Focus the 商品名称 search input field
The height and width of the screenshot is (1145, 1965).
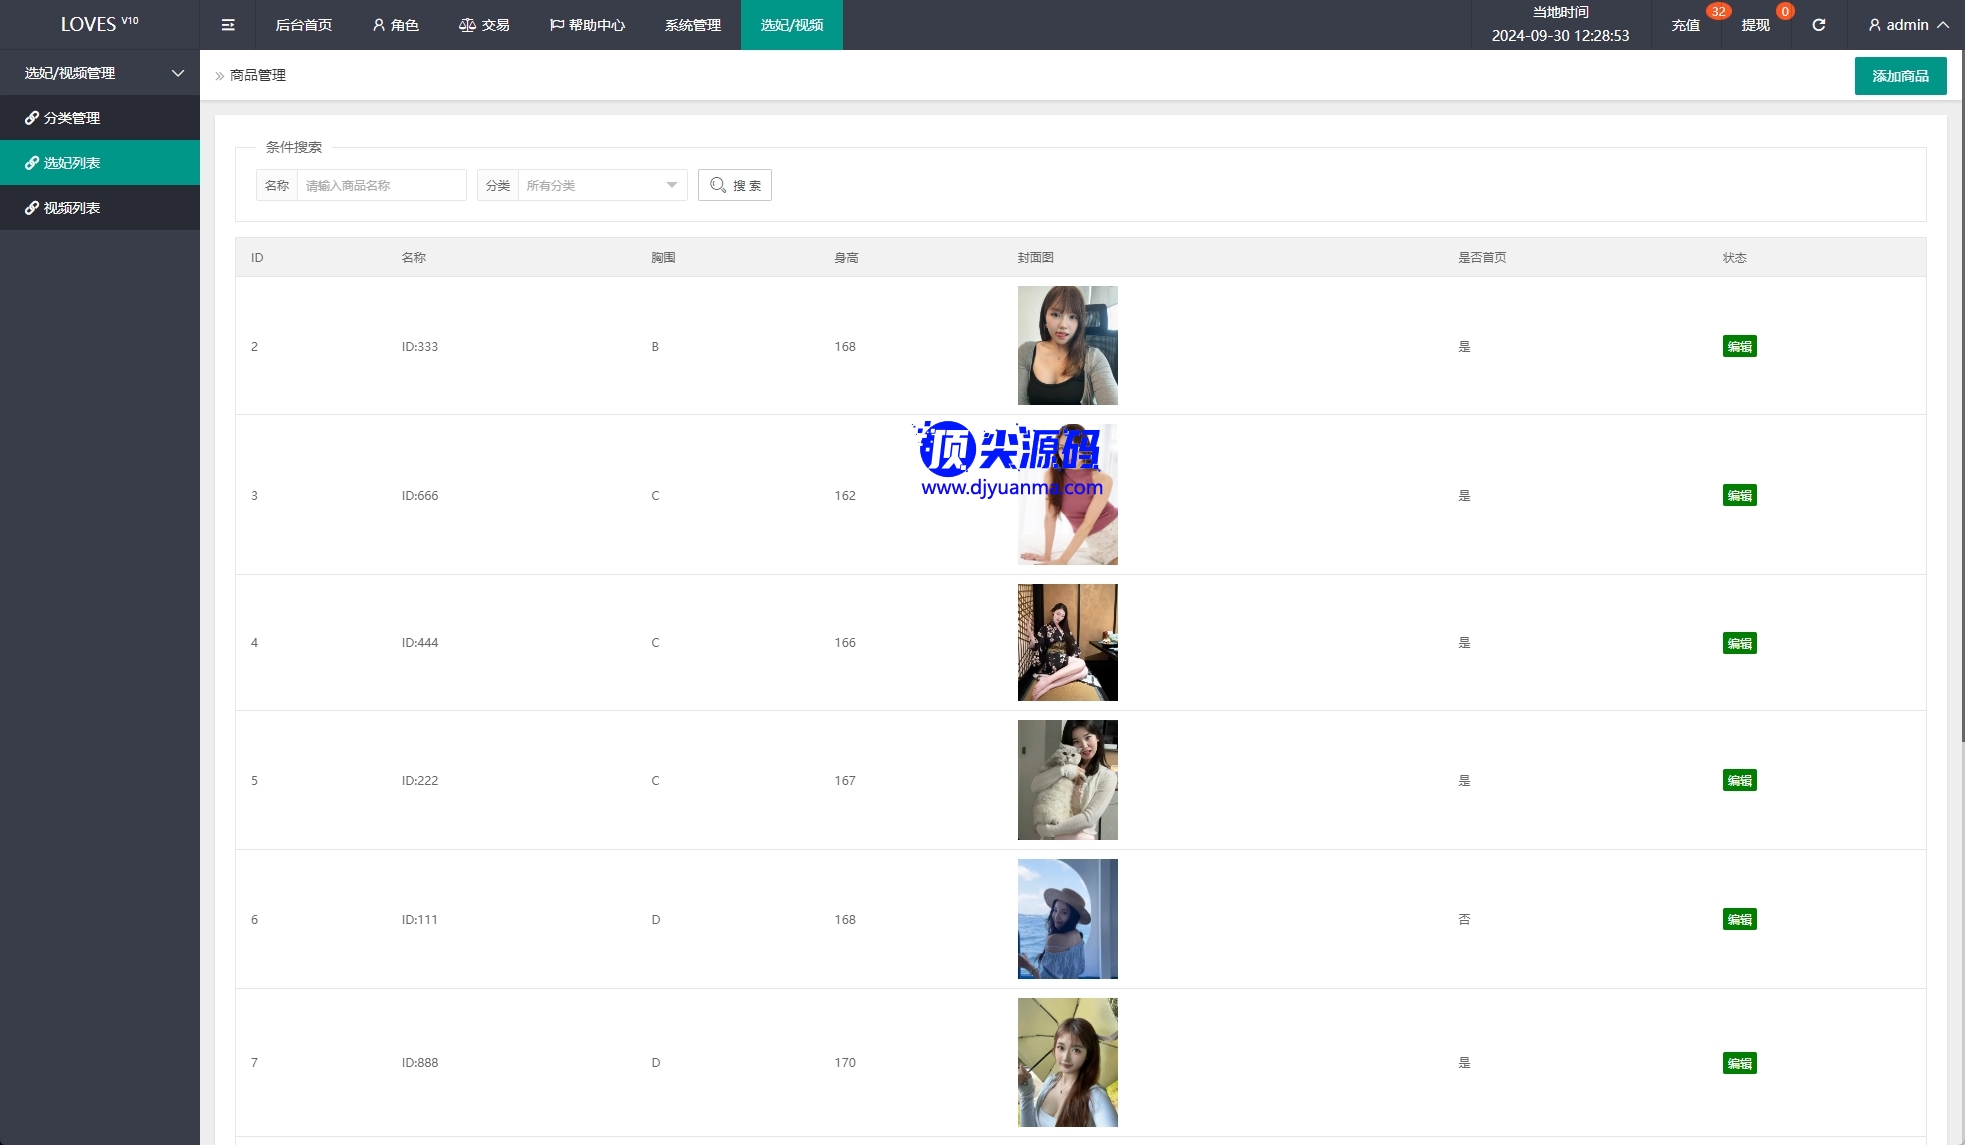tap(380, 185)
